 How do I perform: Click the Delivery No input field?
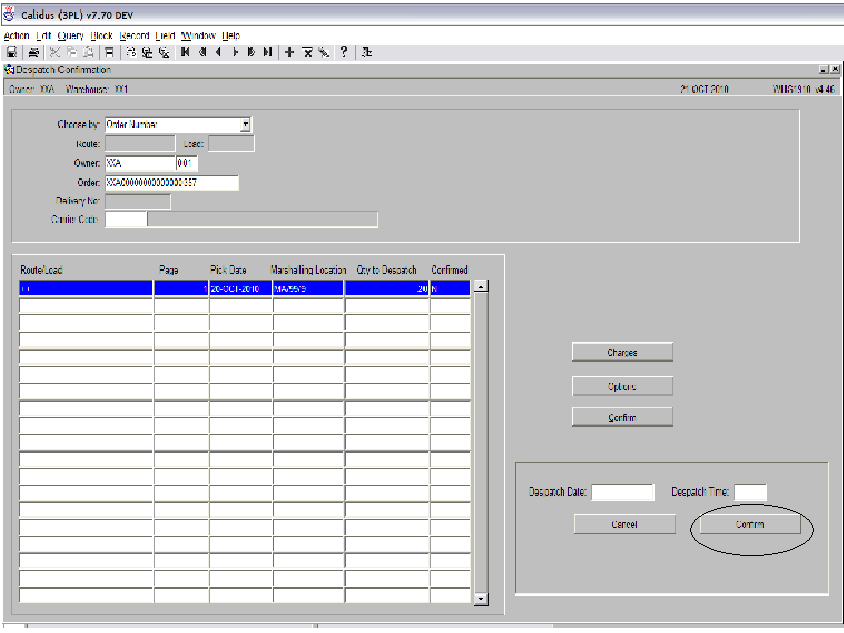138,201
